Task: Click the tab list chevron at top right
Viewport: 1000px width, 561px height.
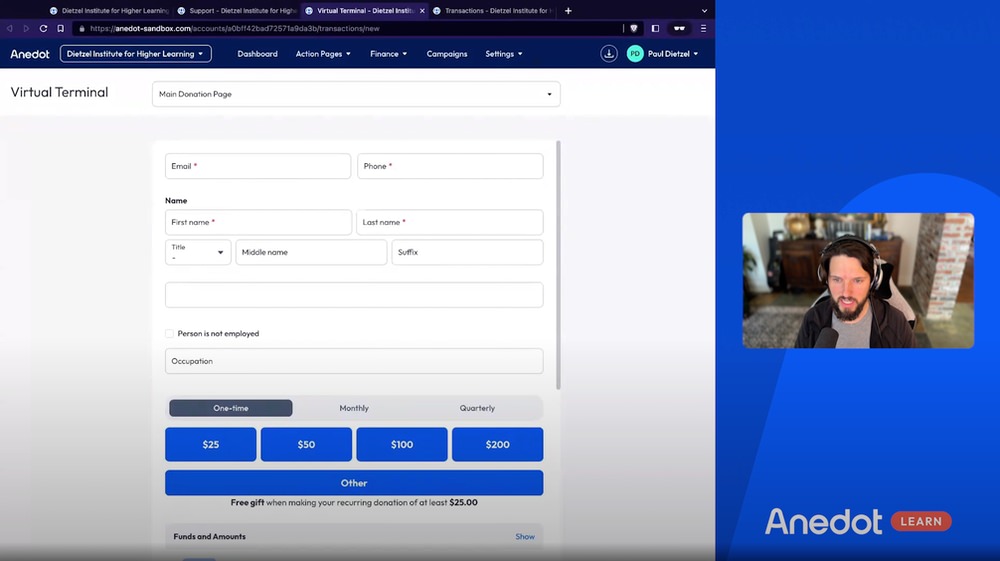Action: [704, 10]
